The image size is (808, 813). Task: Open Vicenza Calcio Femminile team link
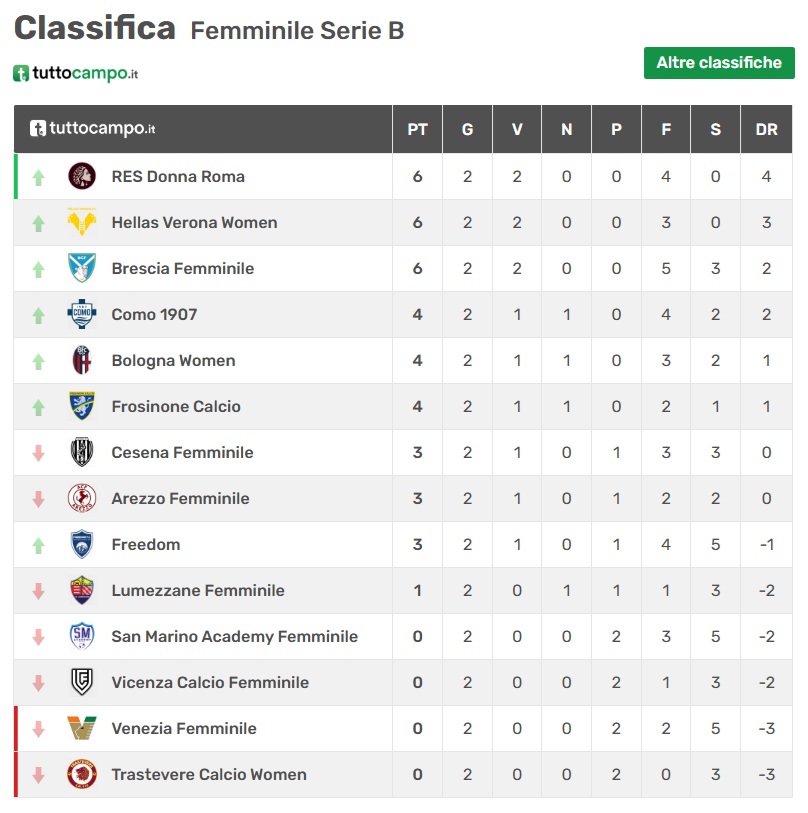(210, 682)
